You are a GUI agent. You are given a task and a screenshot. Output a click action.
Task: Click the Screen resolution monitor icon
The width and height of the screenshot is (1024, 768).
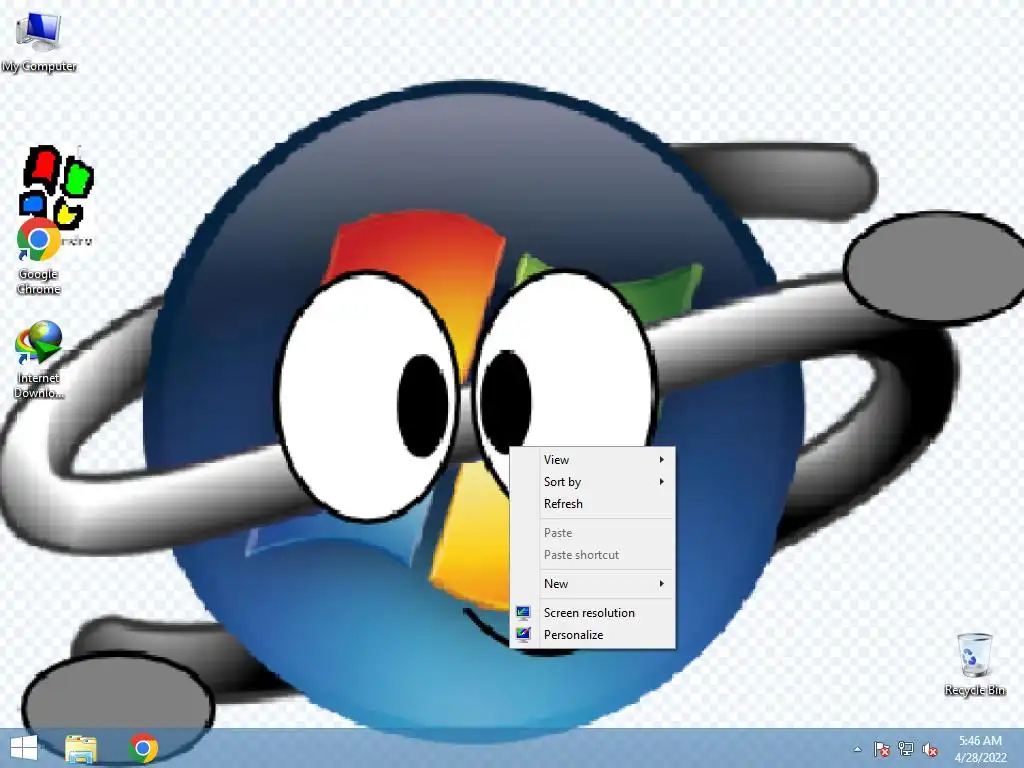coord(523,613)
